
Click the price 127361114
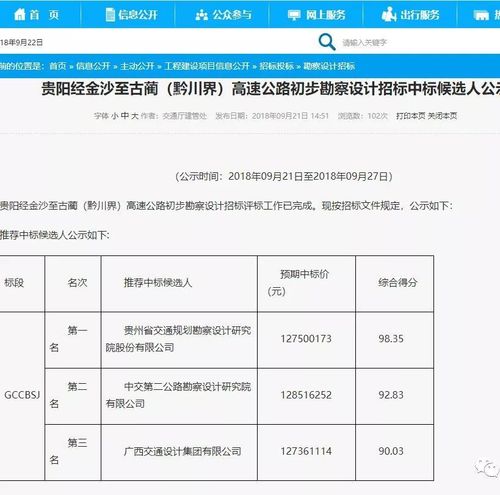coord(306,451)
